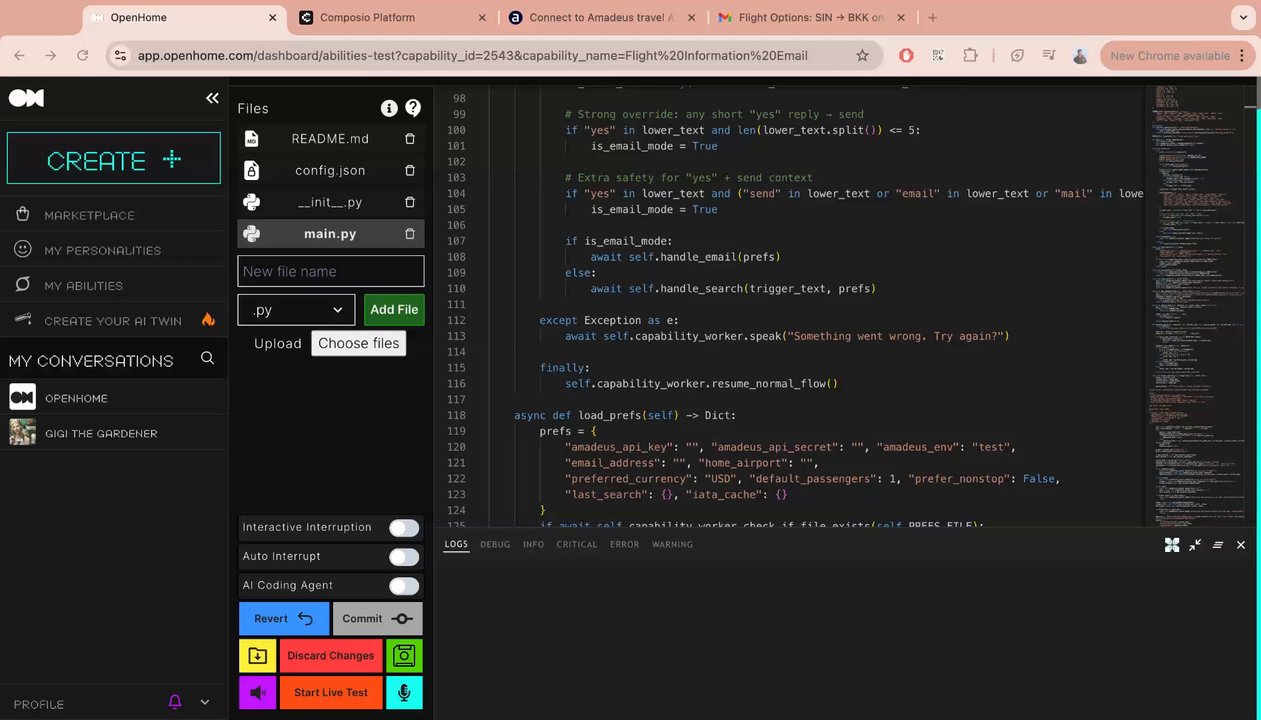Maximize the logs panel with expand icon
The image size is (1261, 720).
click(x=1172, y=545)
